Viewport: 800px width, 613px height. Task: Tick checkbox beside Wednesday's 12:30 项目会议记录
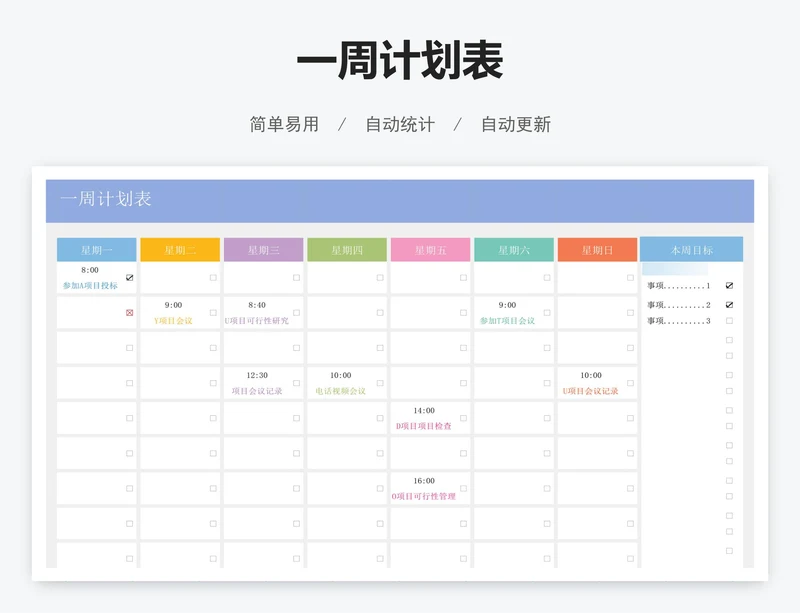point(296,383)
